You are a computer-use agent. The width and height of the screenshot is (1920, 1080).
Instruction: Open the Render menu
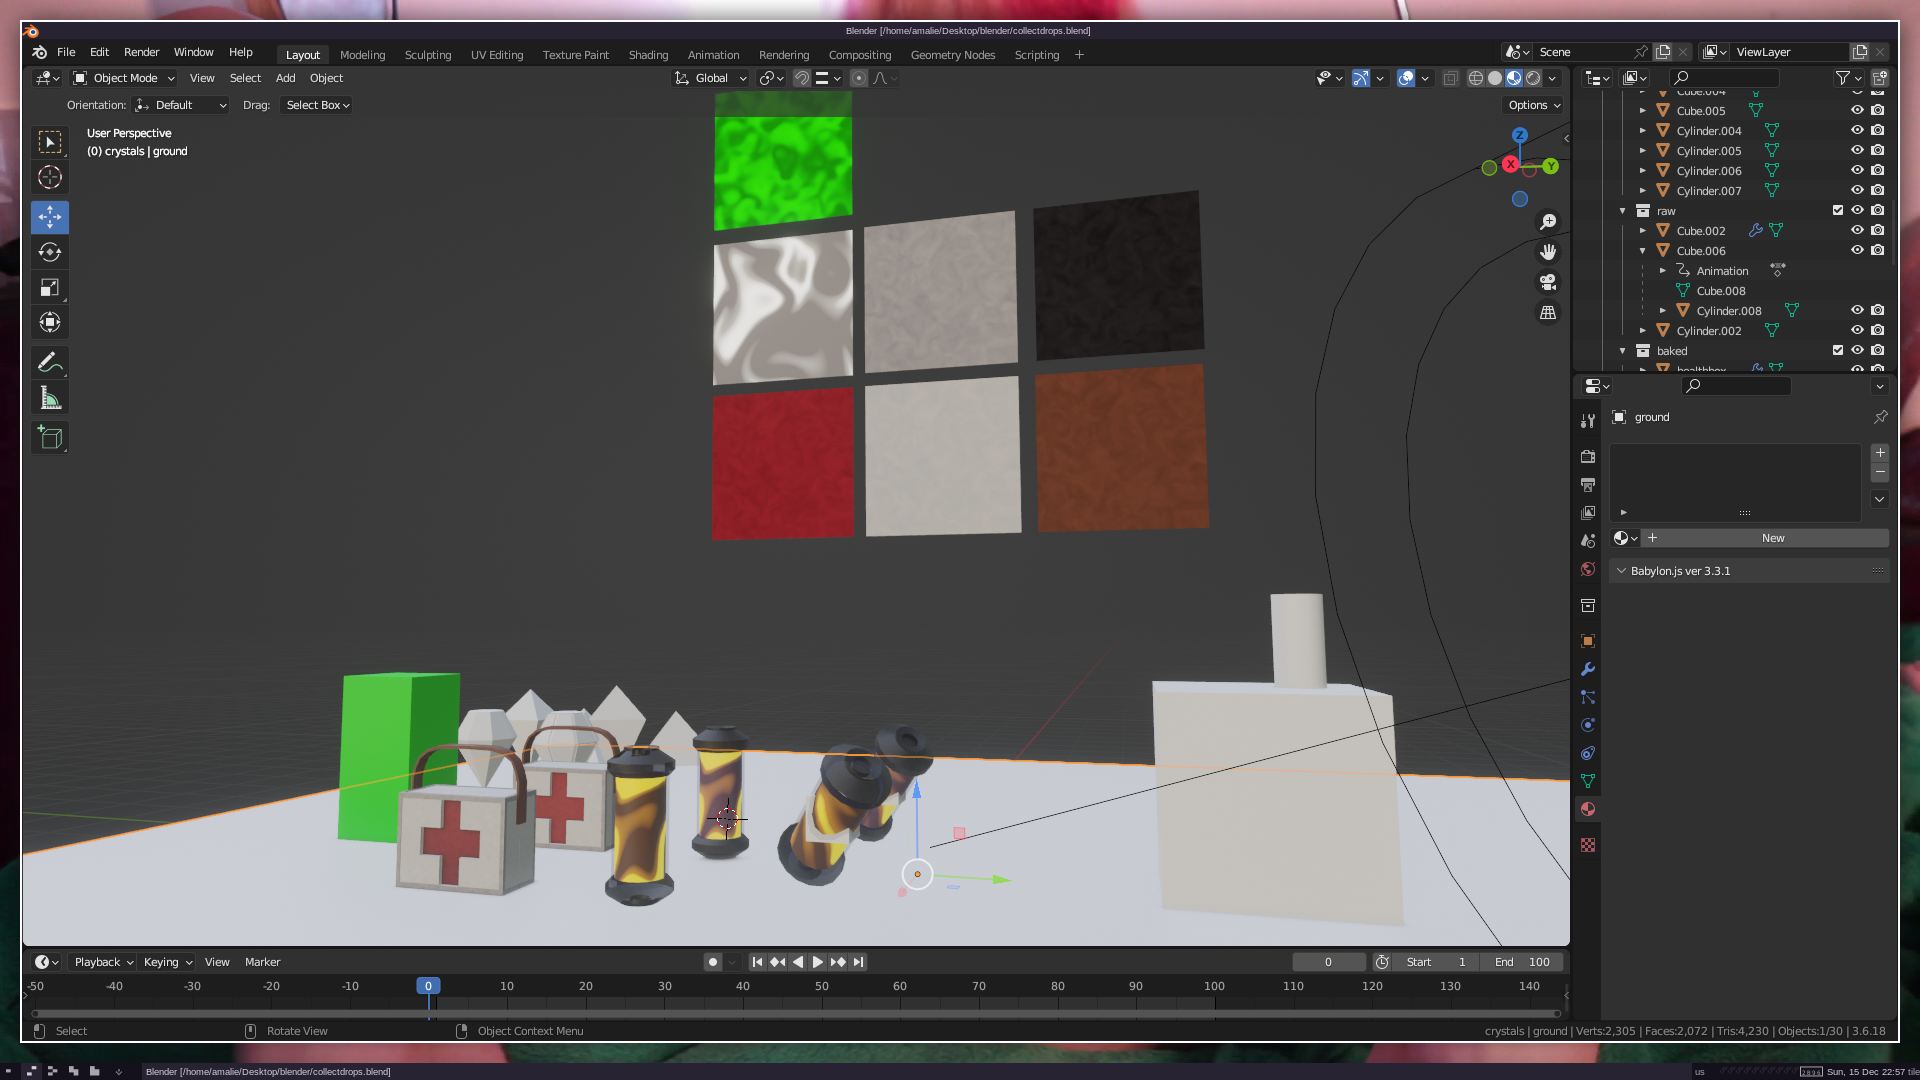pyautogui.click(x=141, y=52)
